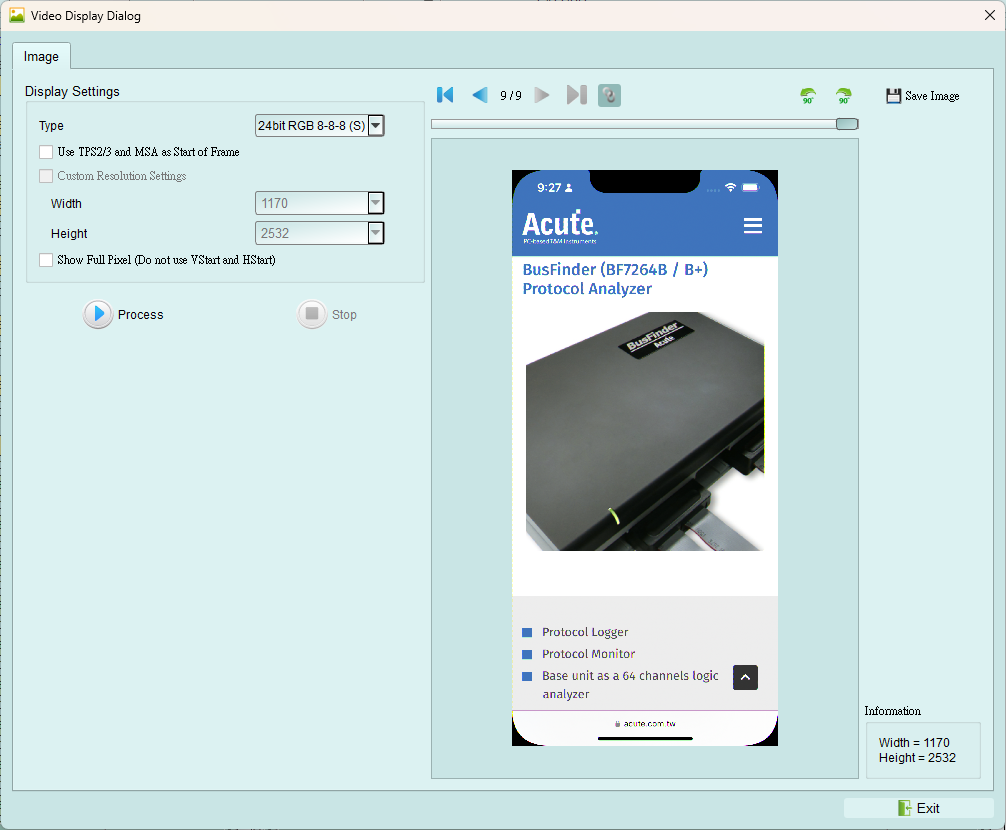Image resolution: width=1006 pixels, height=830 pixels.
Task: Jump to the last frame icon
Action: (577, 95)
